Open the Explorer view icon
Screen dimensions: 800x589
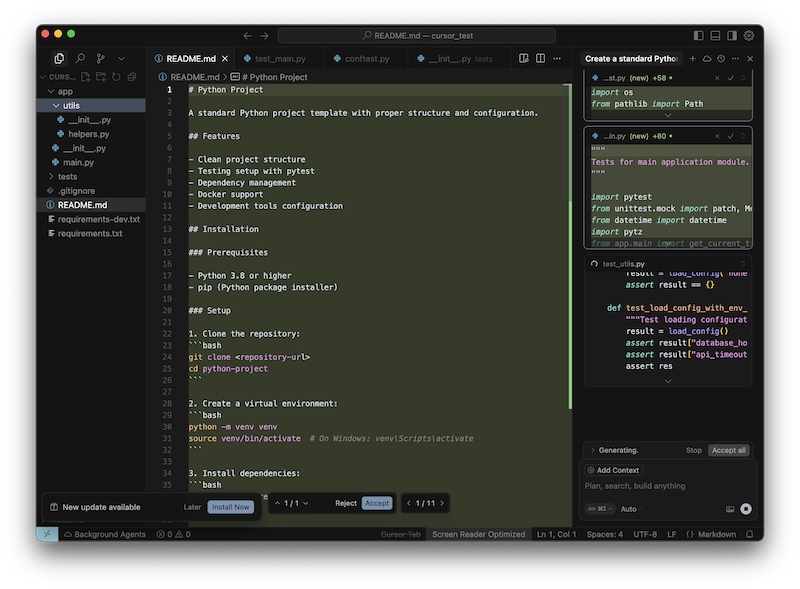coord(59,59)
